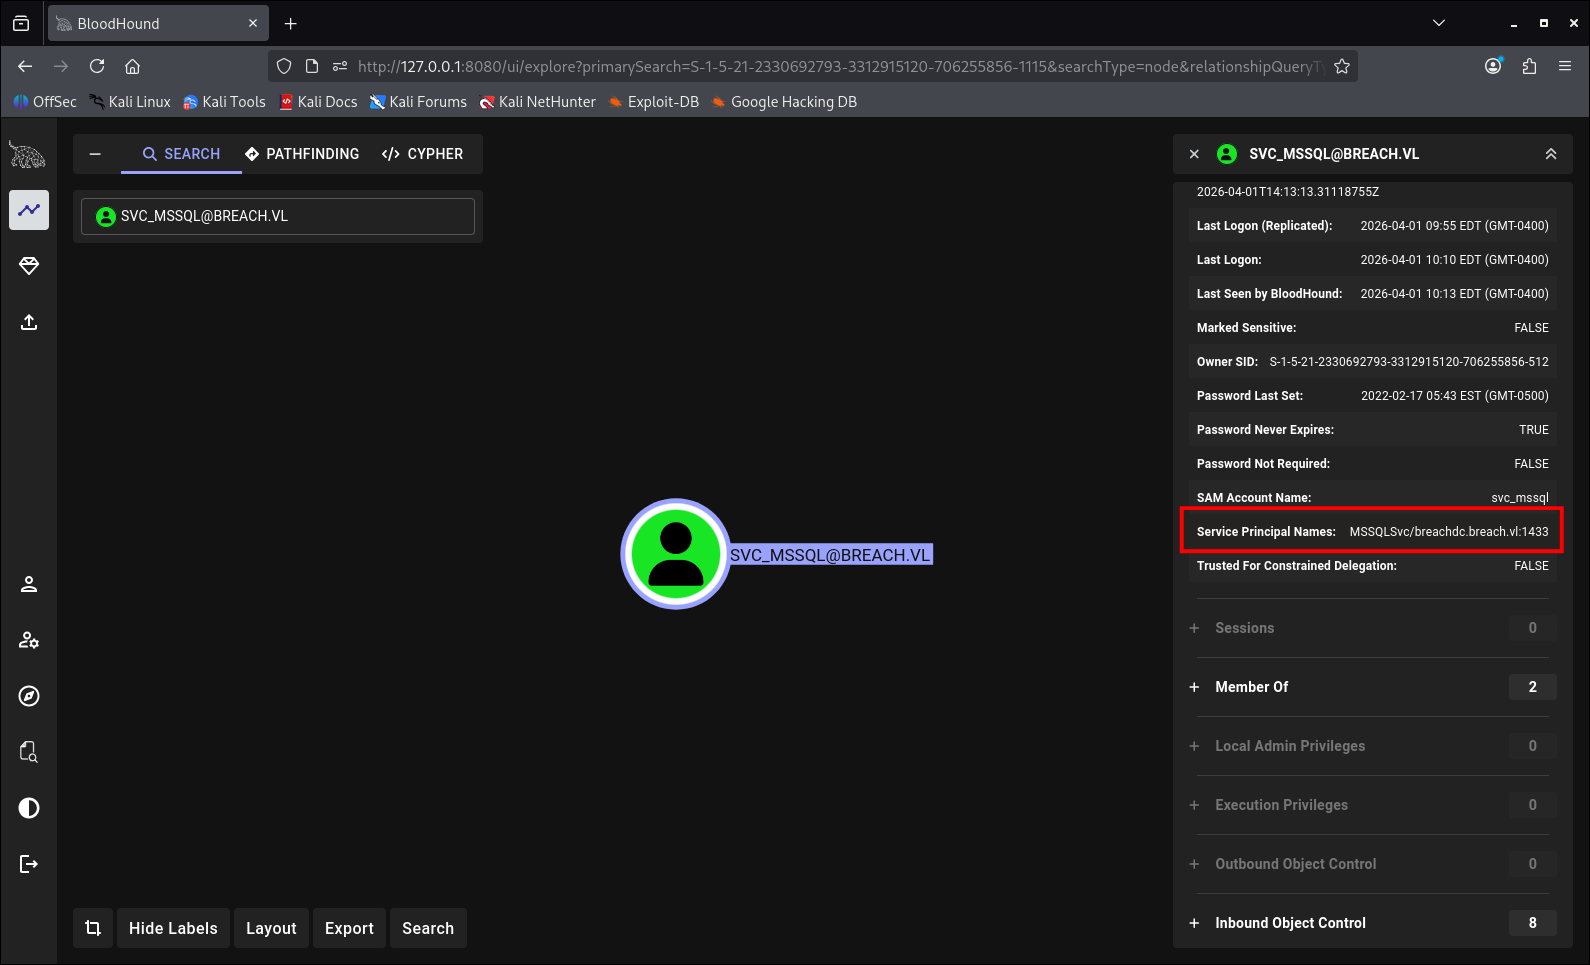Bookmark this page with star icon
Screen dimensions: 1590x965
coord(1342,66)
